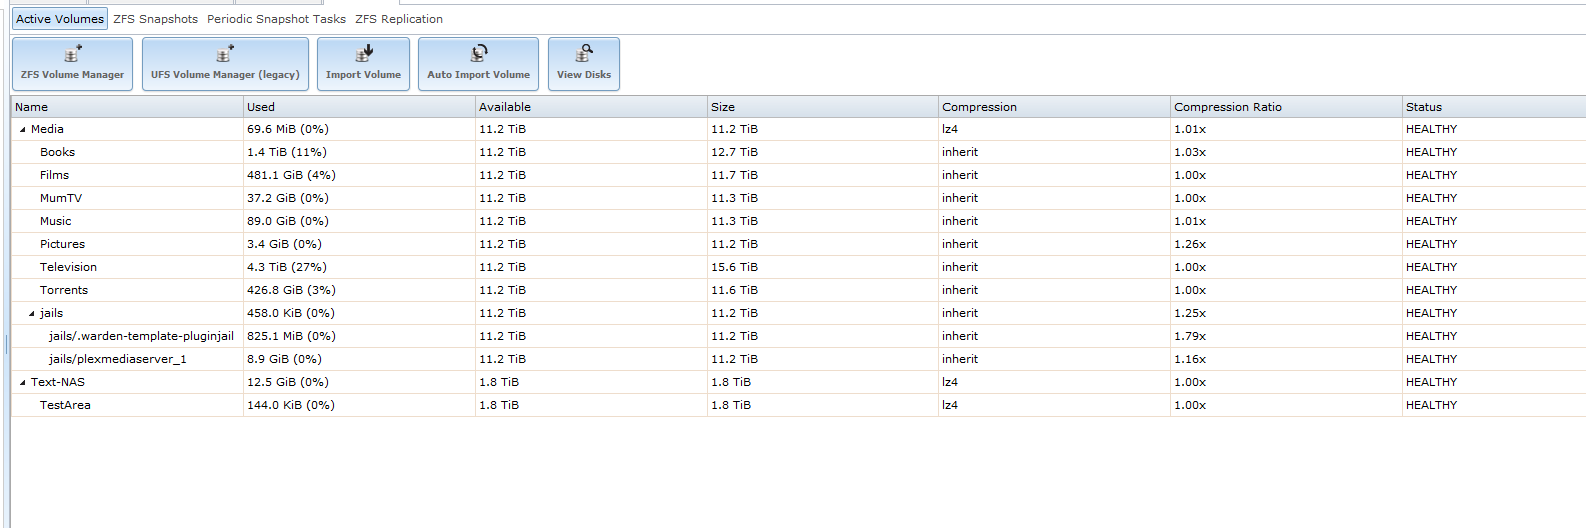This screenshot has height=528, width=1586.
Task: Sort by the Status column header
Action: [1494, 107]
